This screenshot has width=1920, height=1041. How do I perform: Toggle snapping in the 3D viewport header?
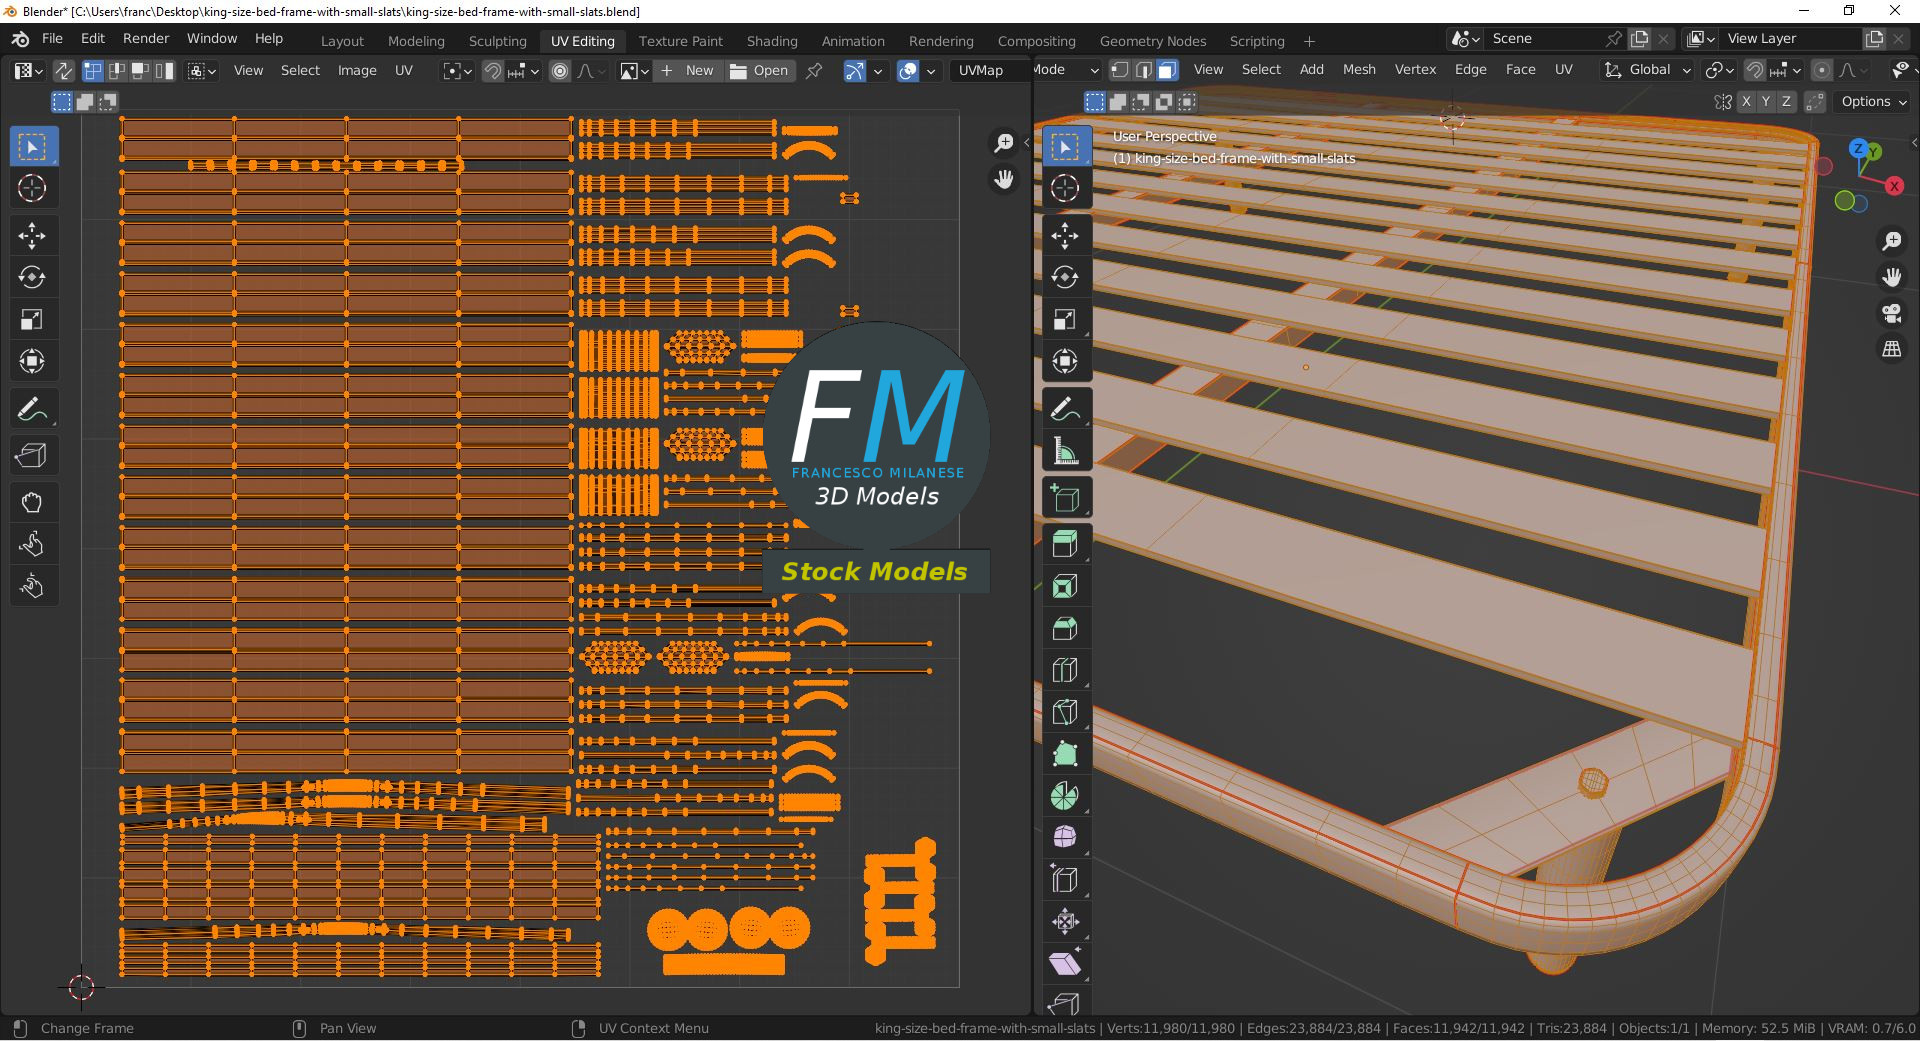[1755, 70]
